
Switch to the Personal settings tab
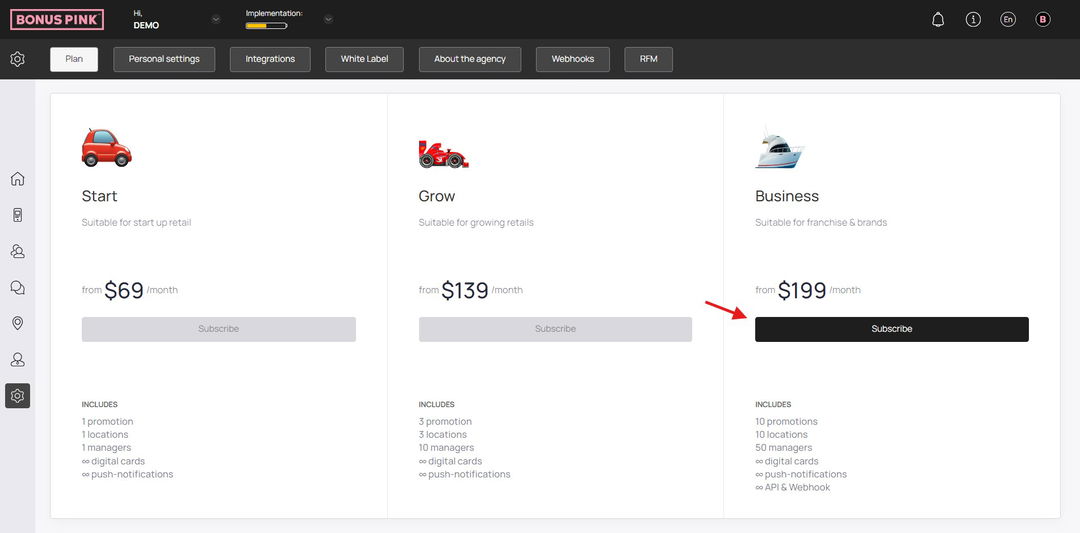click(x=164, y=59)
